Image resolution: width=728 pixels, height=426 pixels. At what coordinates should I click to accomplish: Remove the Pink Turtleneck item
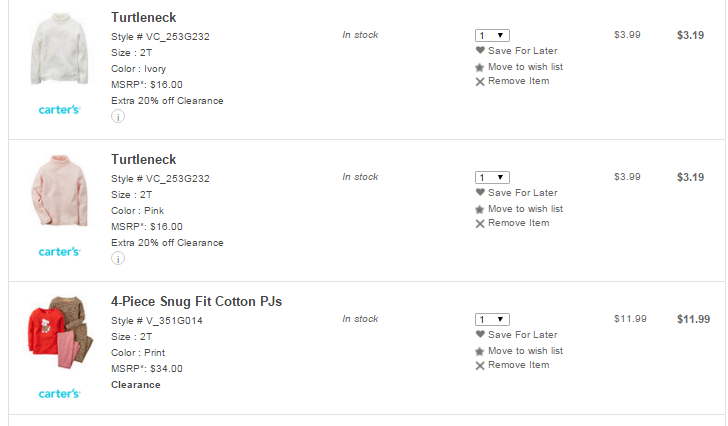tap(518, 223)
